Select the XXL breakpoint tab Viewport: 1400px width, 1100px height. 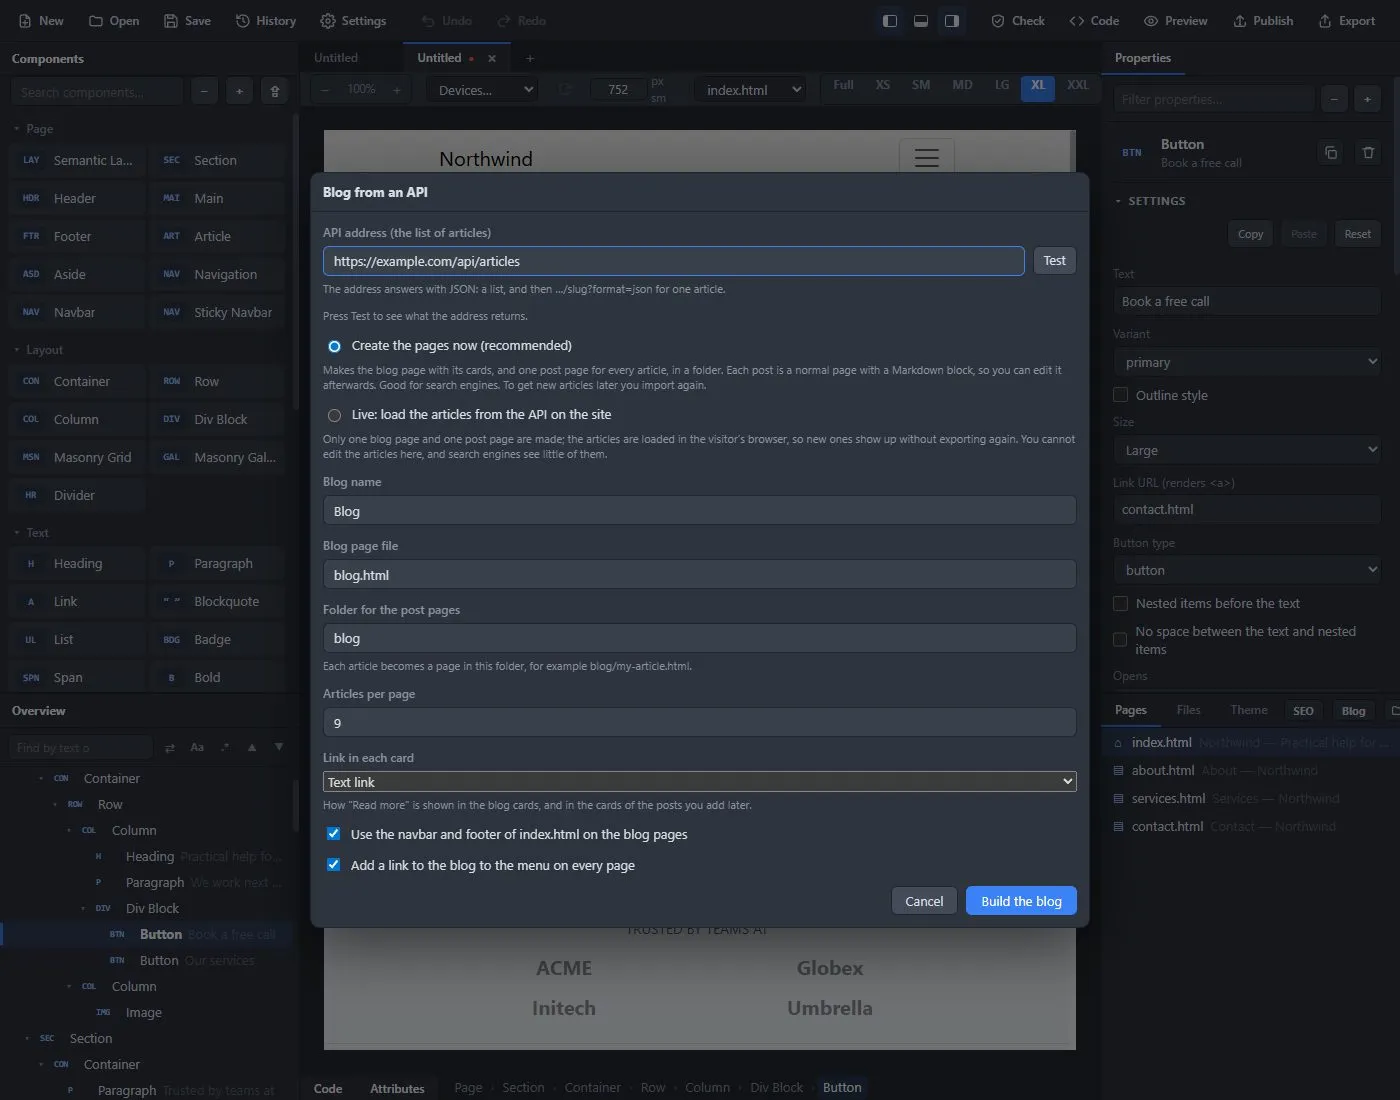pyautogui.click(x=1077, y=86)
